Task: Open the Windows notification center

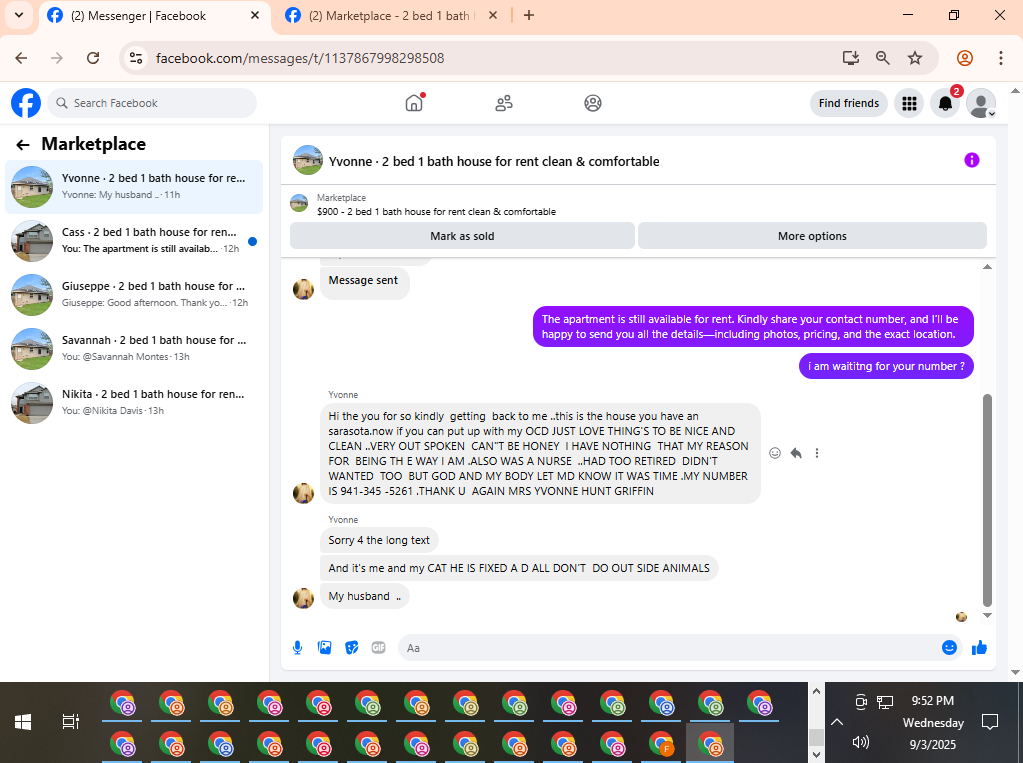Action: coord(990,722)
